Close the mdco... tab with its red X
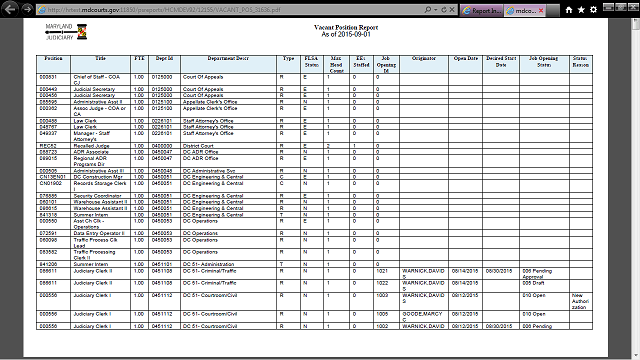The image size is (640, 360). 541,11
